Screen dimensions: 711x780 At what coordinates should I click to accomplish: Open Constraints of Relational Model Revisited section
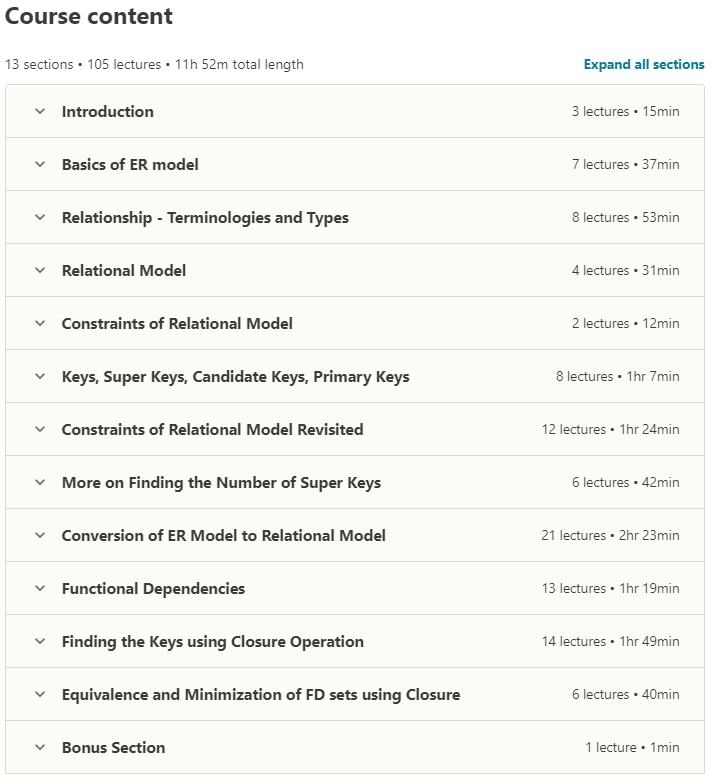point(212,430)
